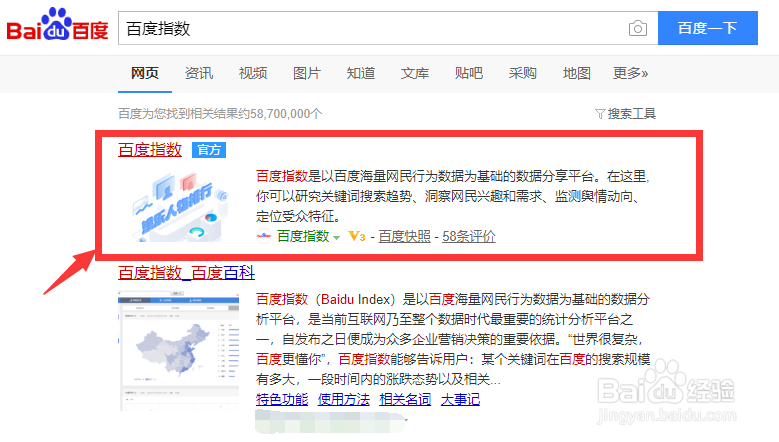Click the official 百度指数 result description text
779x442 pixels.
(x=453, y=197)
